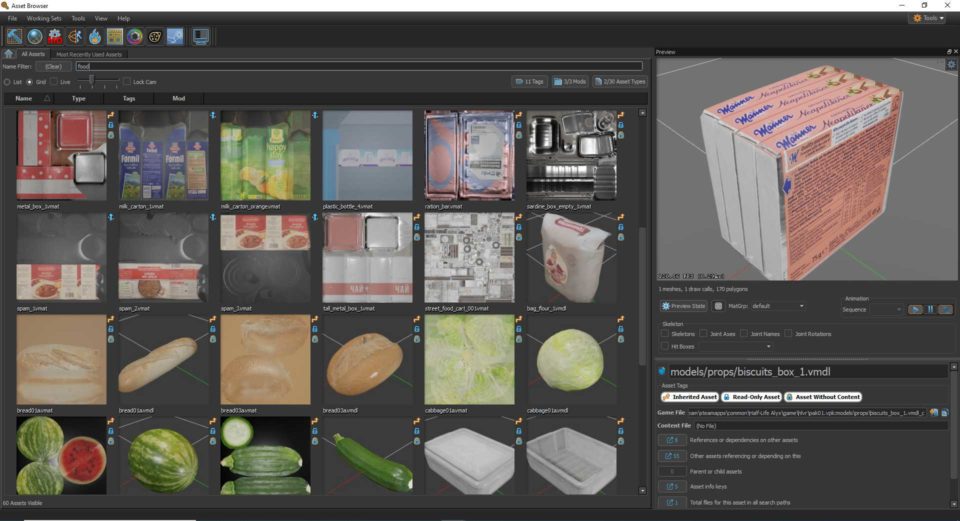Image resolution: width=960 pixels, height=521 pixels.
Task: Select the List view radio button
Action: pos(7,81)
